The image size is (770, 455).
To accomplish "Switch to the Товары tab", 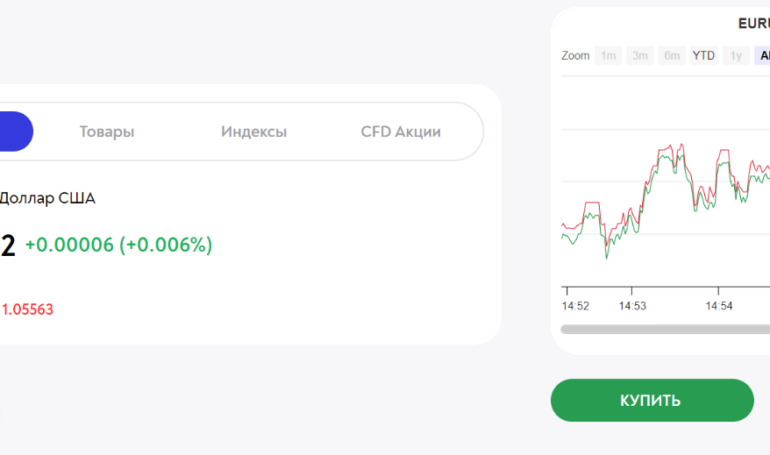I will coord(107,131).
